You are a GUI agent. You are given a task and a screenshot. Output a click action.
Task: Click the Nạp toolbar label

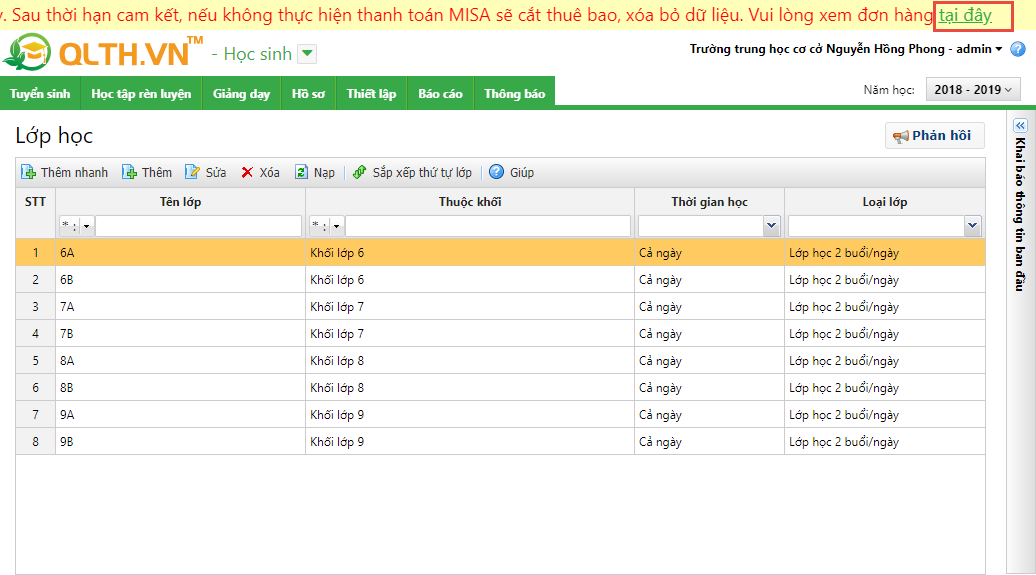click(324, 172)
